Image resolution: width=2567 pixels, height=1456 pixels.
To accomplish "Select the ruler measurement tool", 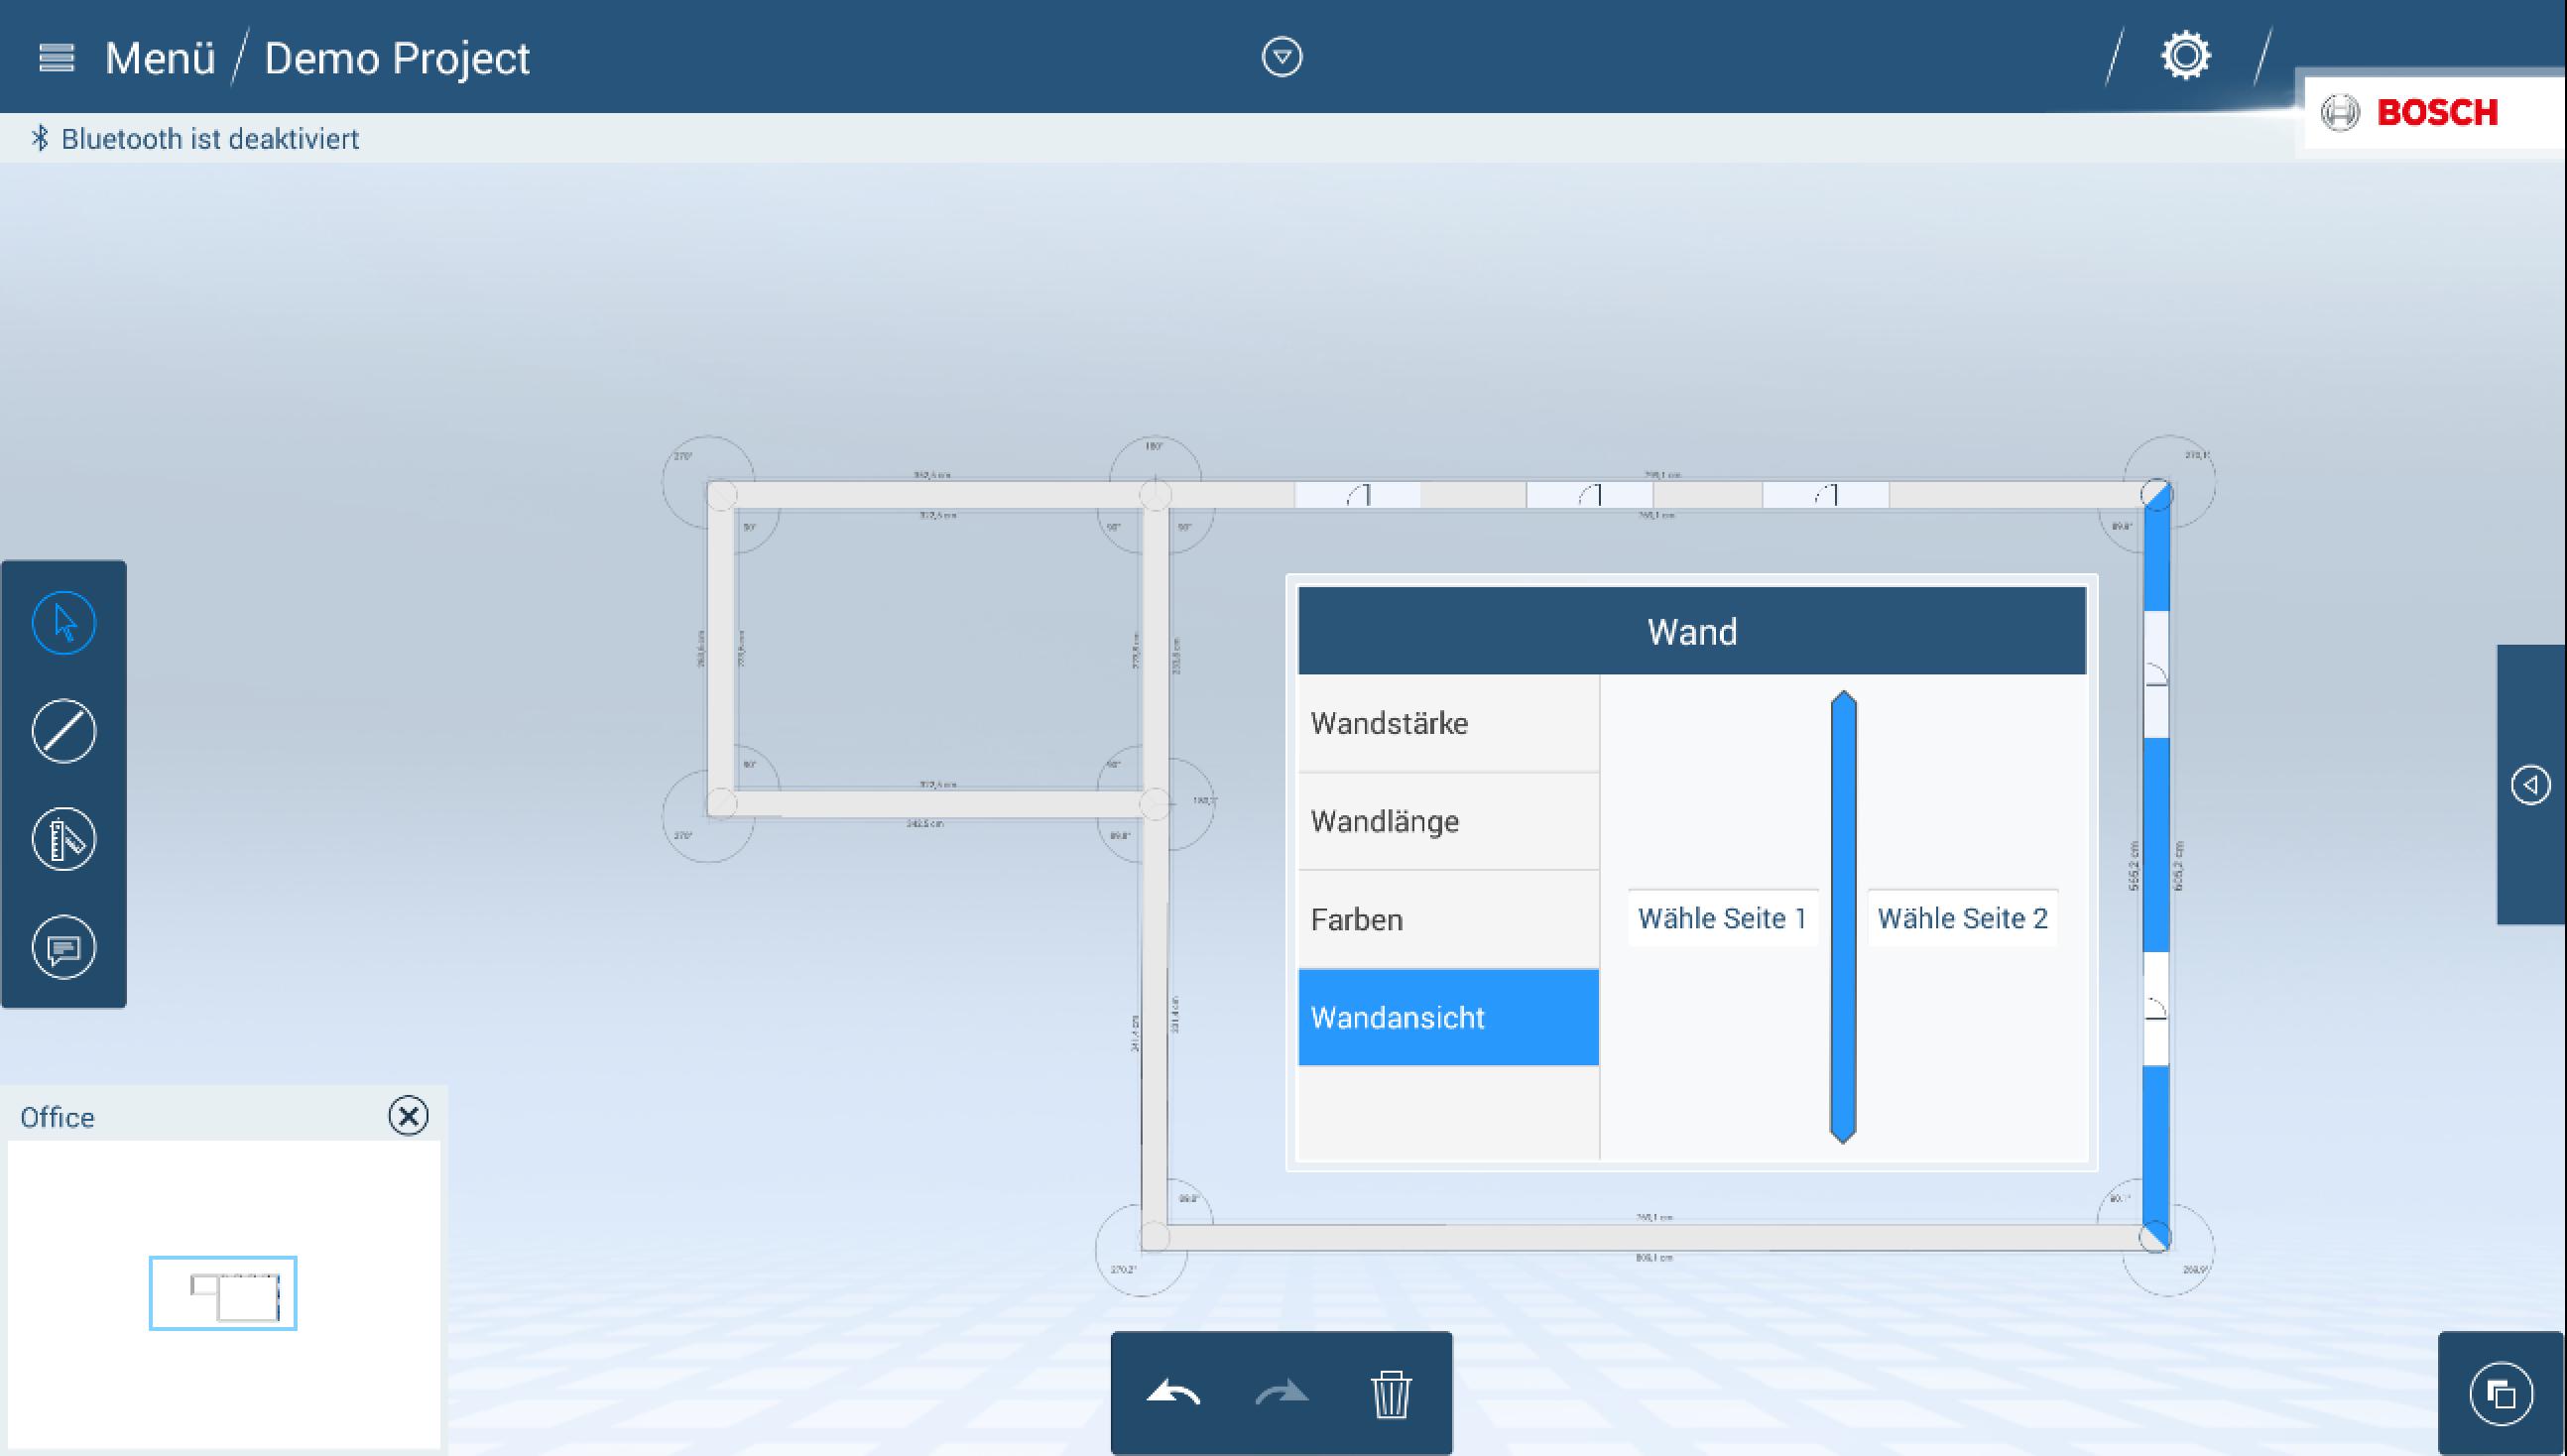I will click(x=64, y=839).
